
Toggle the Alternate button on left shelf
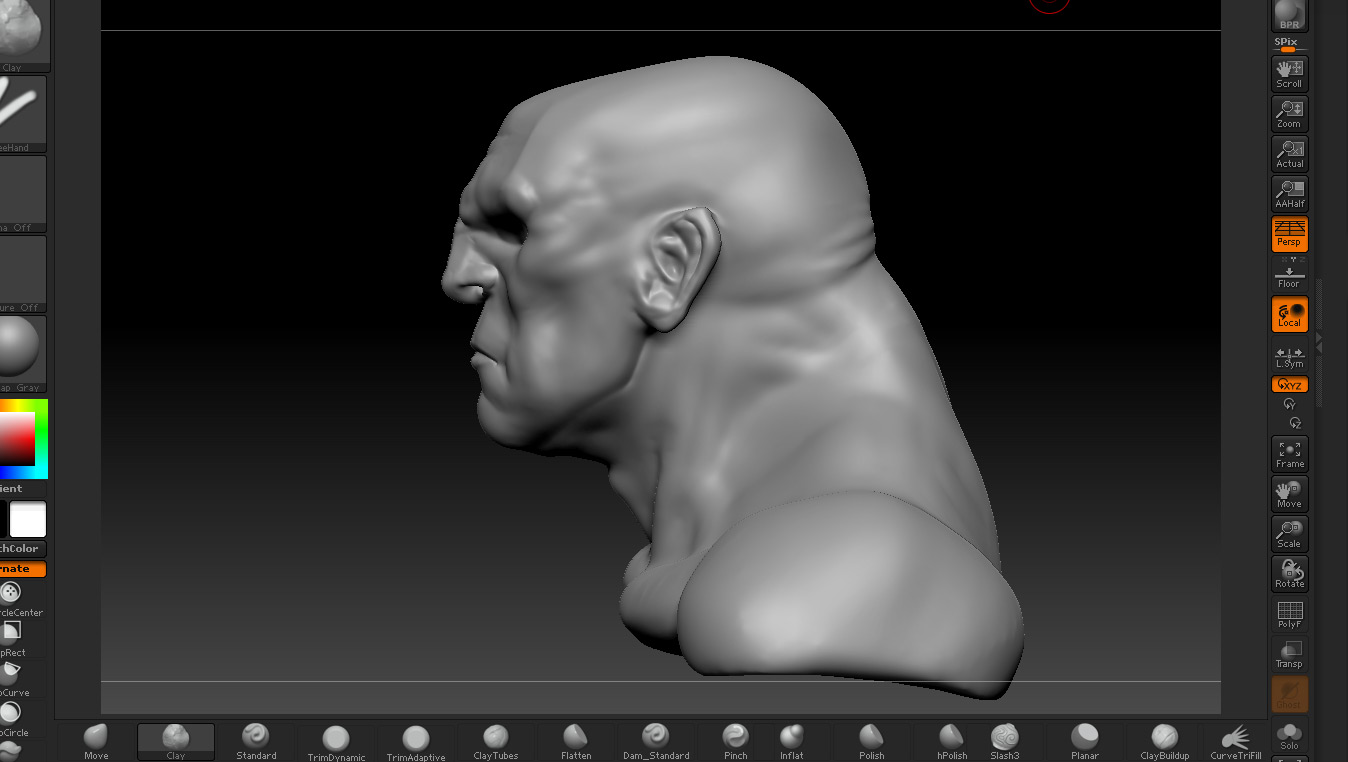click(x=23, y=569)
